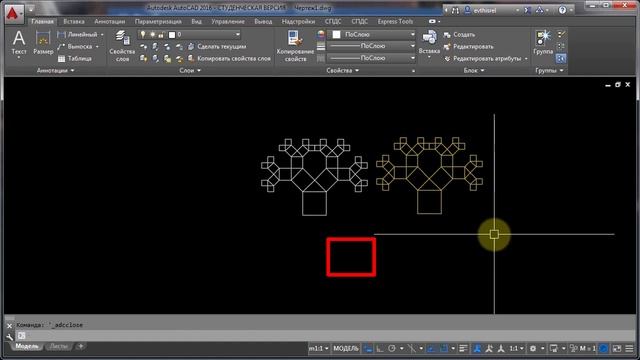The width and height of the screenshot is (640, 360).
Task: Open status bar customization hamburger menu
Action: [x=629, y=349]
